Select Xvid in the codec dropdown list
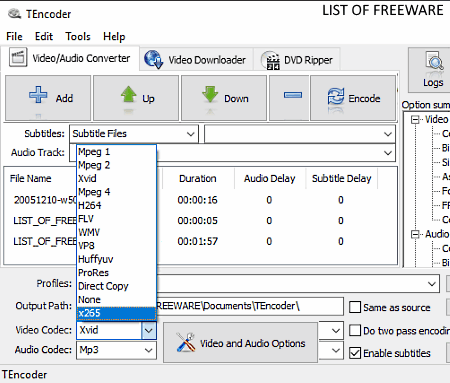450x383 pixels. click(x=116, y=178)
